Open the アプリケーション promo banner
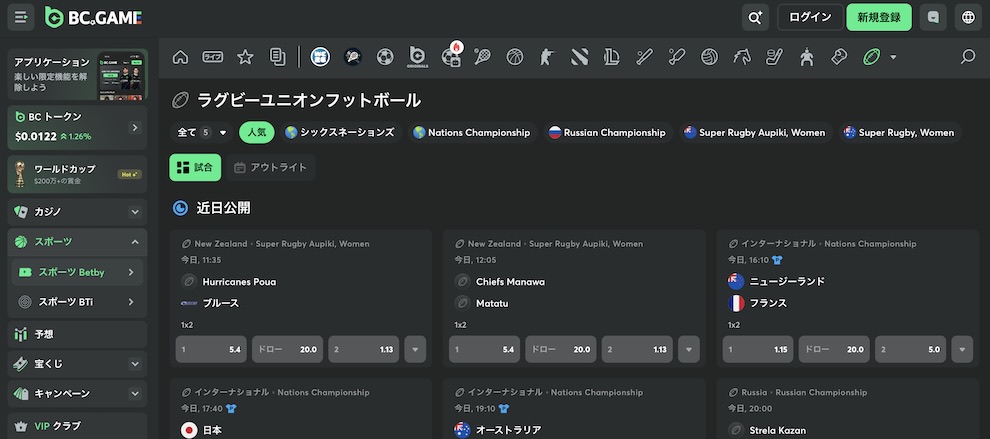The image size is (990, 439). tap(77, 74)
